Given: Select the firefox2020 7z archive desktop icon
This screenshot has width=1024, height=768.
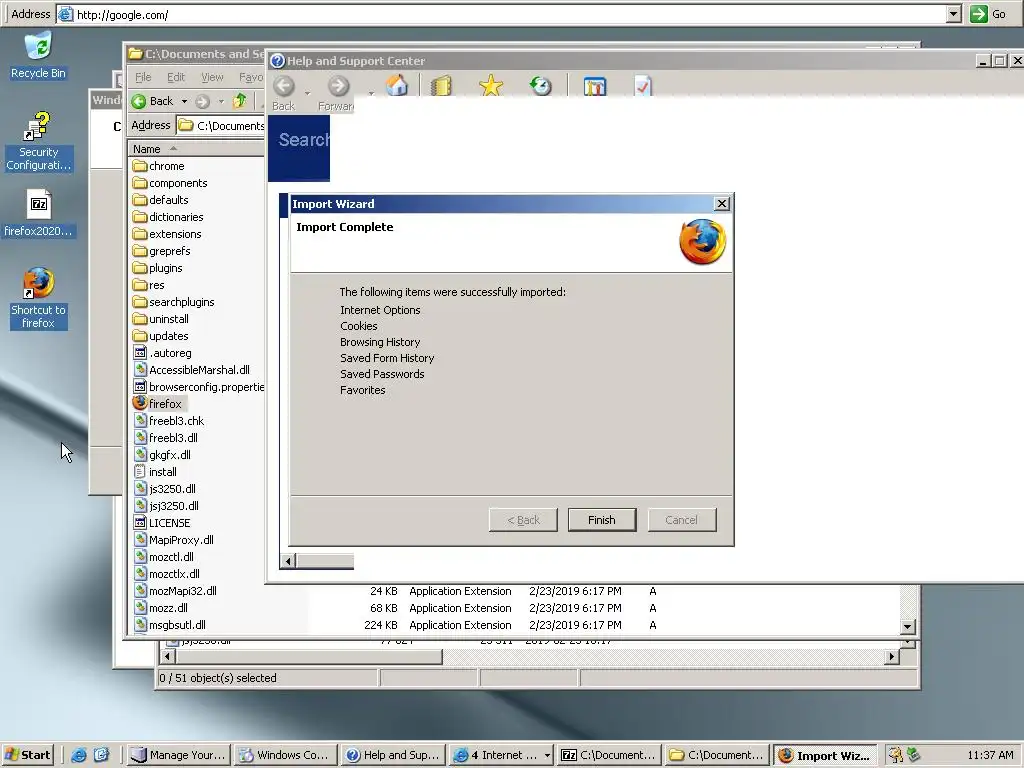Looking at the screenshot, I should (x=39, y=213).
